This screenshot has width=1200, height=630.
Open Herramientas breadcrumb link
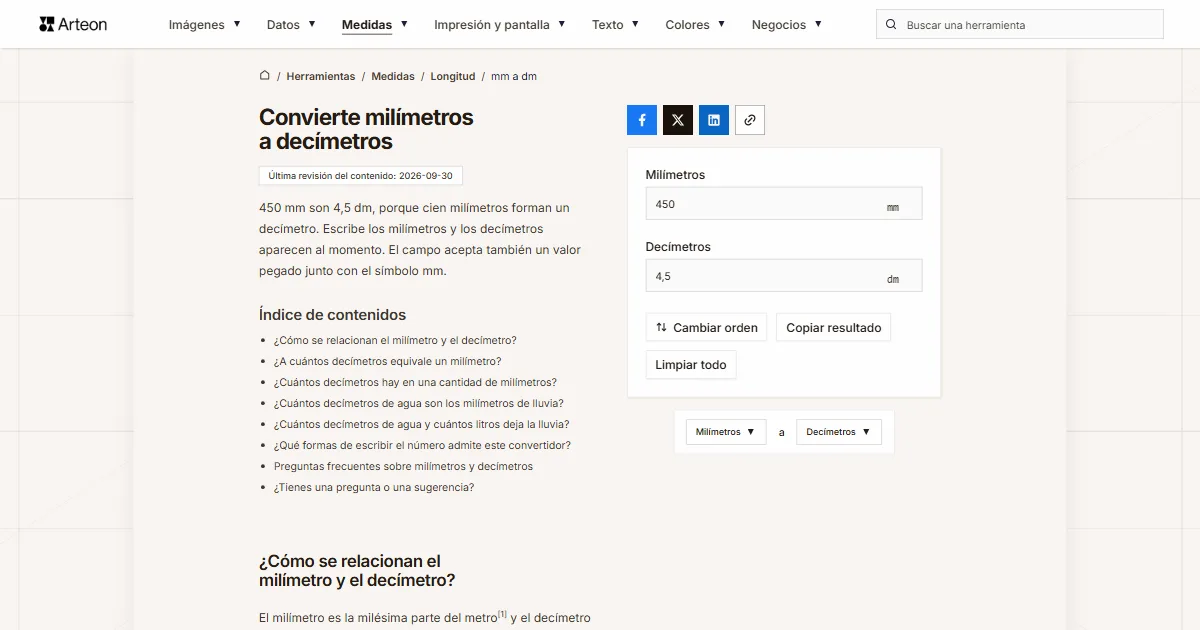point(321,76)
